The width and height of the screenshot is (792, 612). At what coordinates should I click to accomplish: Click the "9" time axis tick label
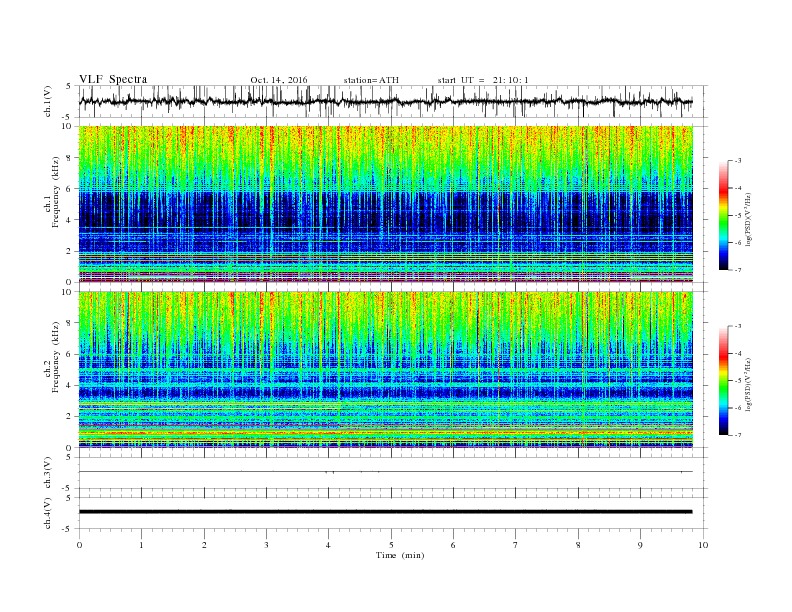640,545
